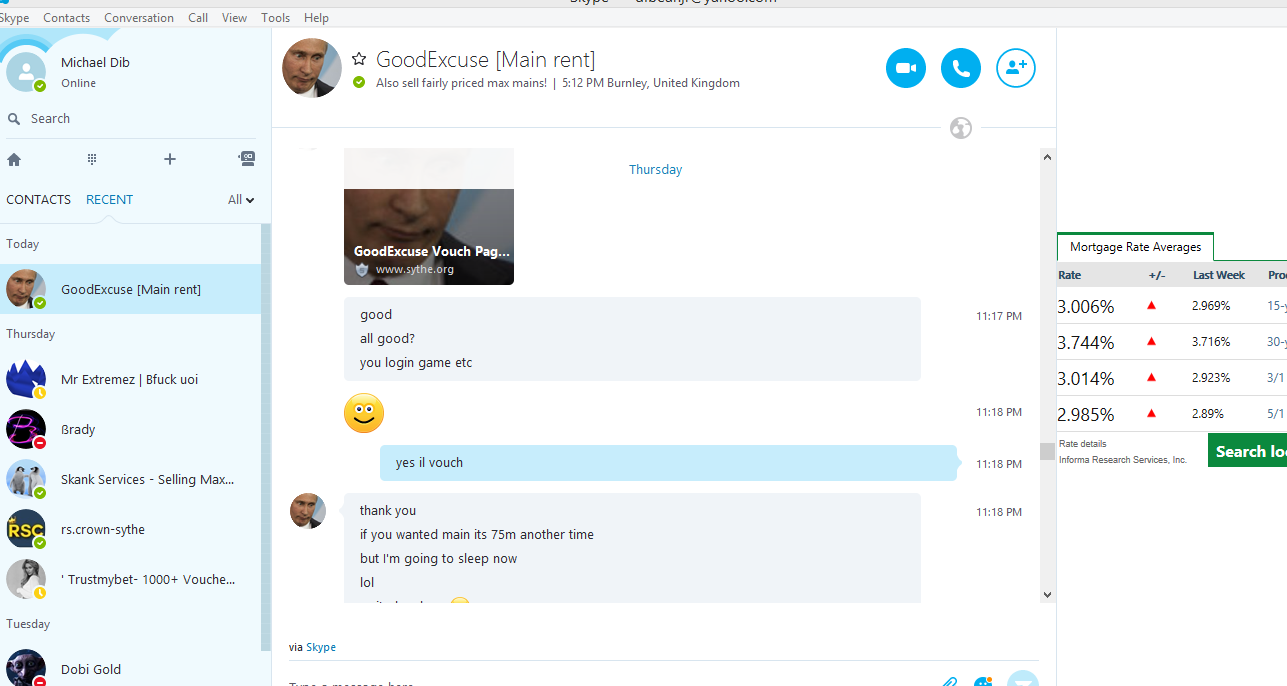The width and height of the screenshot is (1287, 686).
Task: Click the chat scrollbar down arrow
Action: coord(1047,595)
